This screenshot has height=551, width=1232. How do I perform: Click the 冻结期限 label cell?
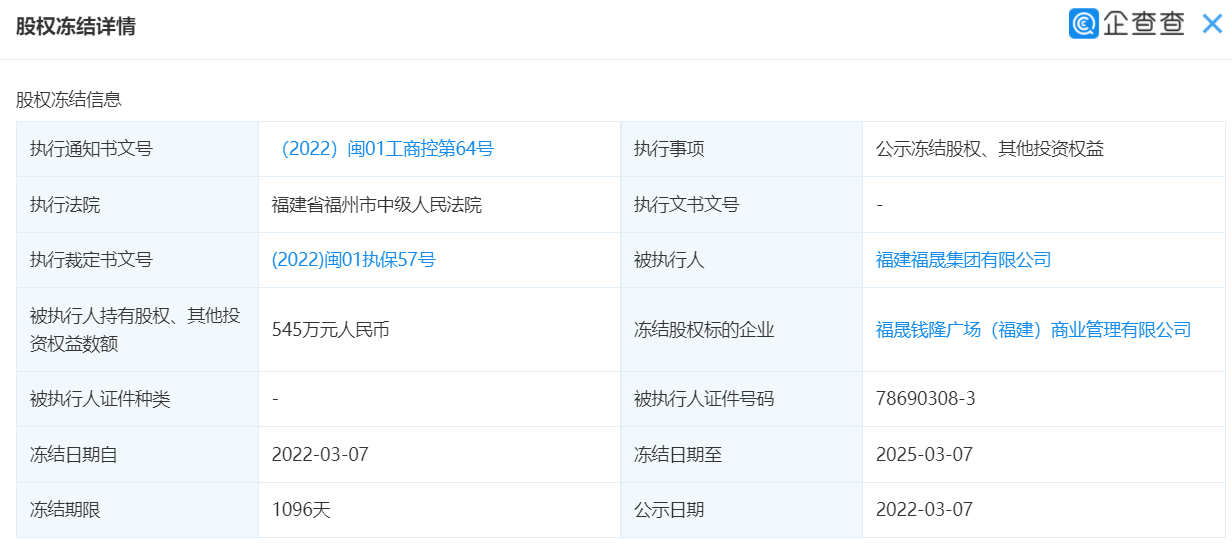click(138, 510)
